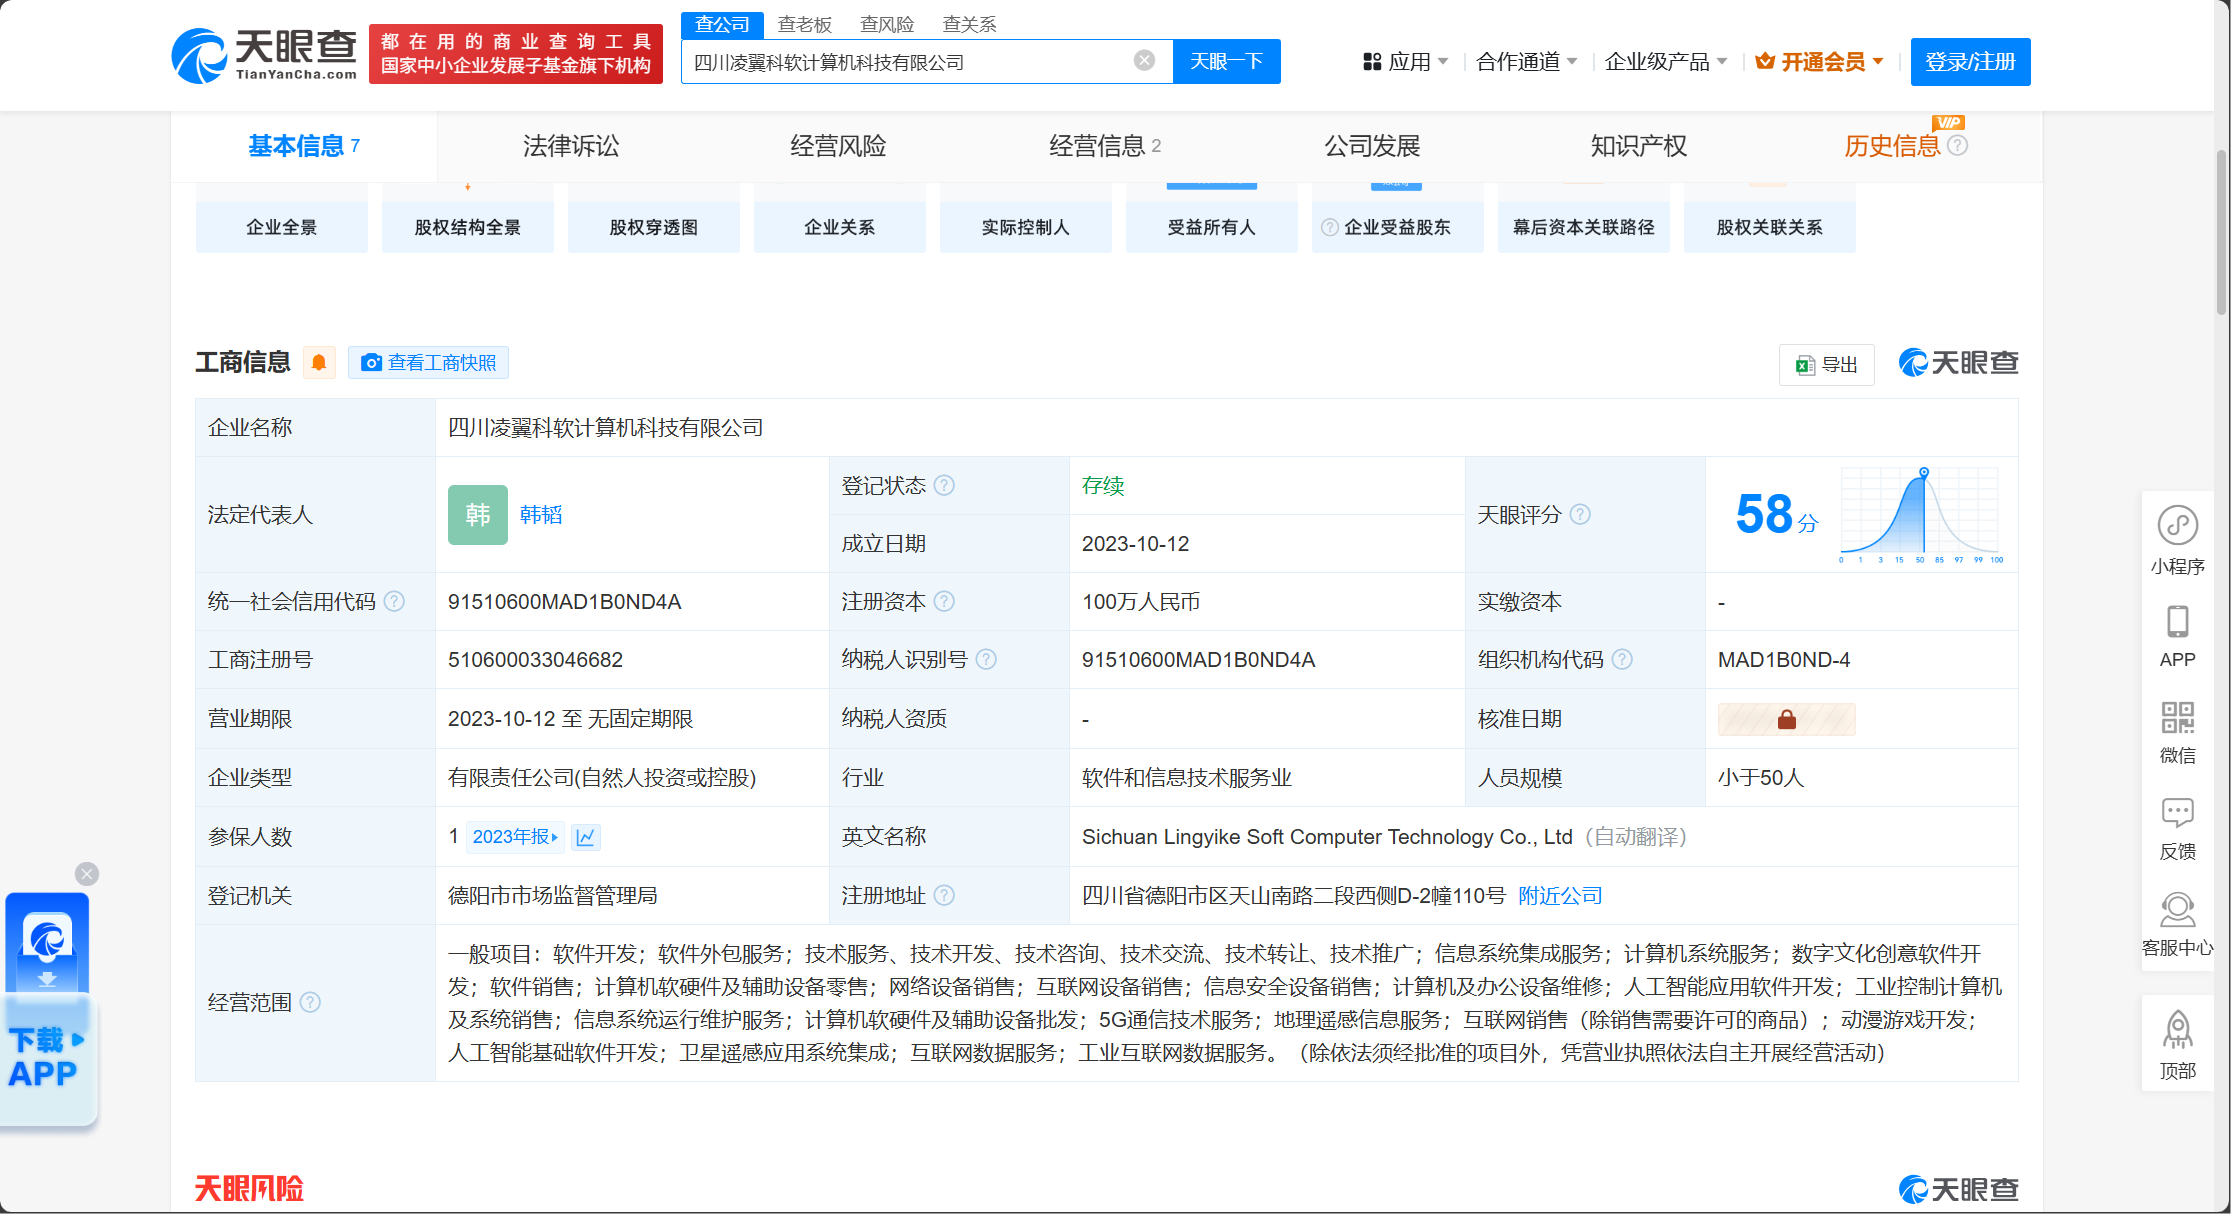Open 实际控制人 button
This screenshot has height=1214, width=2231.
tap(1026, 227)
